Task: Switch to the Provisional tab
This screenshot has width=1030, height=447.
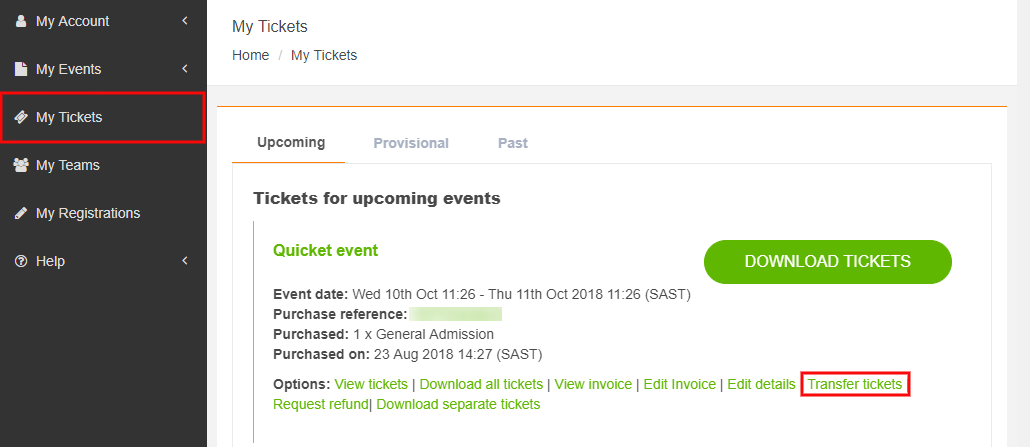Action: pyautogui.click(x=411, y=143)
